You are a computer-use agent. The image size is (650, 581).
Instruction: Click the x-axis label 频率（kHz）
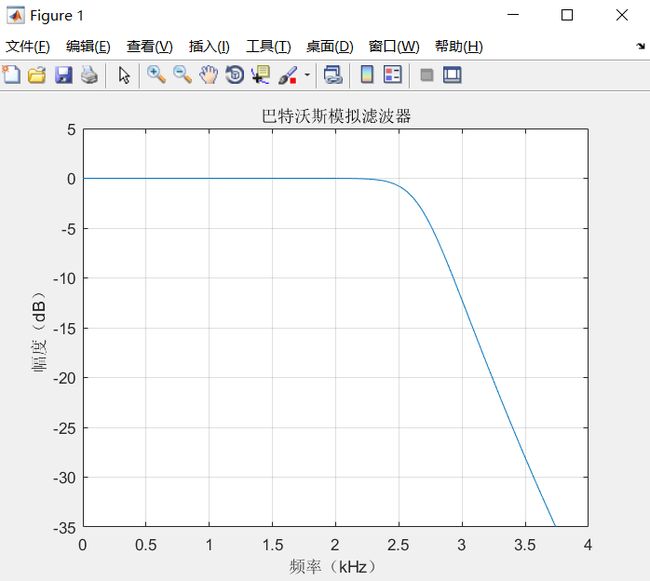(332, 566)
